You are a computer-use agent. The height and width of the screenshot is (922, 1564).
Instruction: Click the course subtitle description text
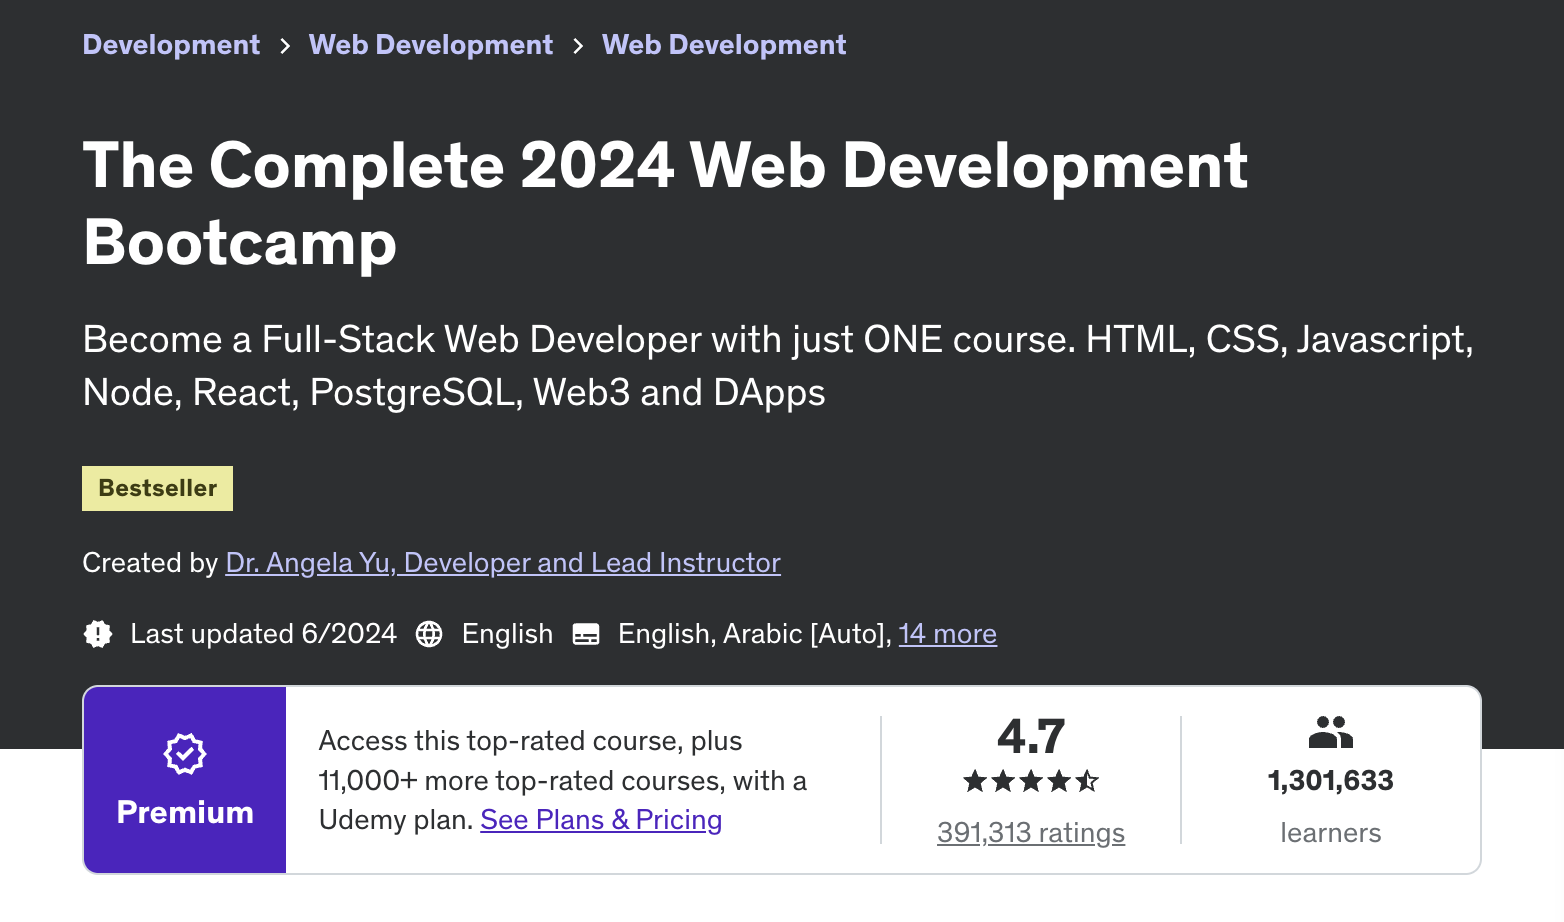pyautogui.click(x=778, y=366)
